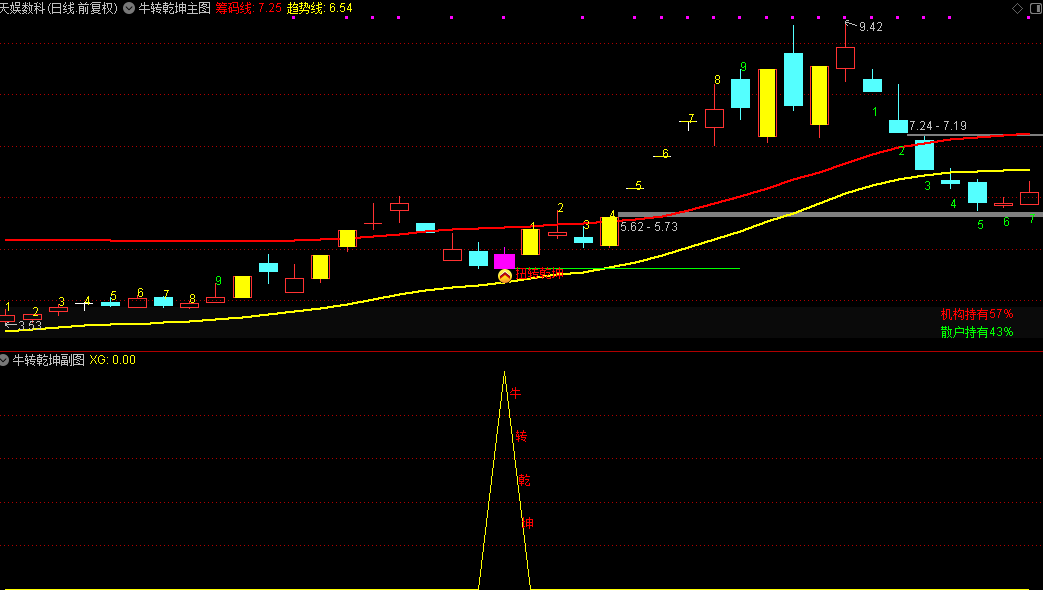The image size is (1043, 590).
Task: Click the 散户持有43% label
Action: [x=976, y=332]
